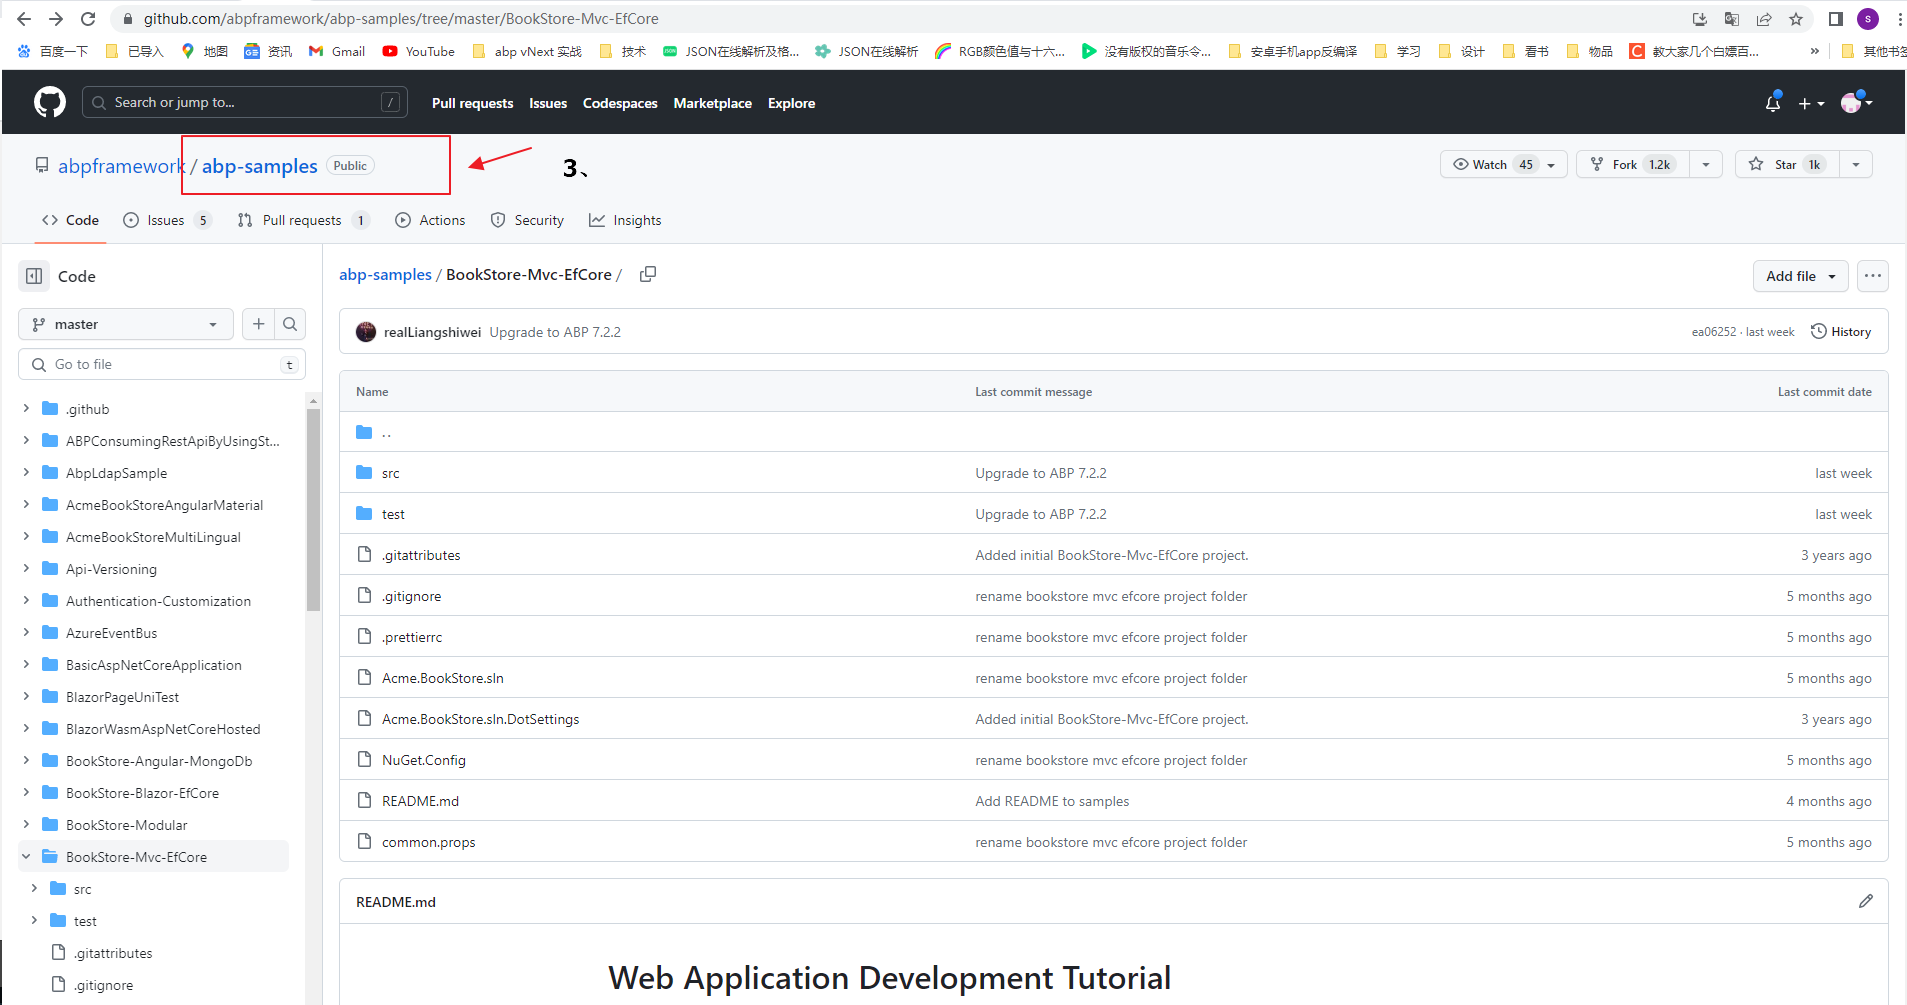
Task: Switch to the Actions tab
Action: pyautogui.click(x=430, y=220)
